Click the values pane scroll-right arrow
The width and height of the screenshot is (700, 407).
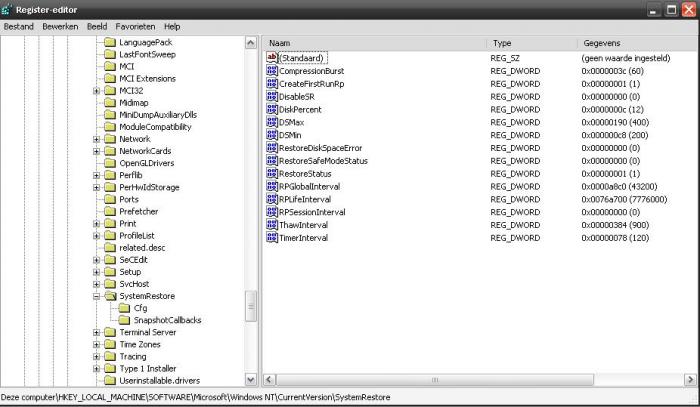tap(690, 380)
